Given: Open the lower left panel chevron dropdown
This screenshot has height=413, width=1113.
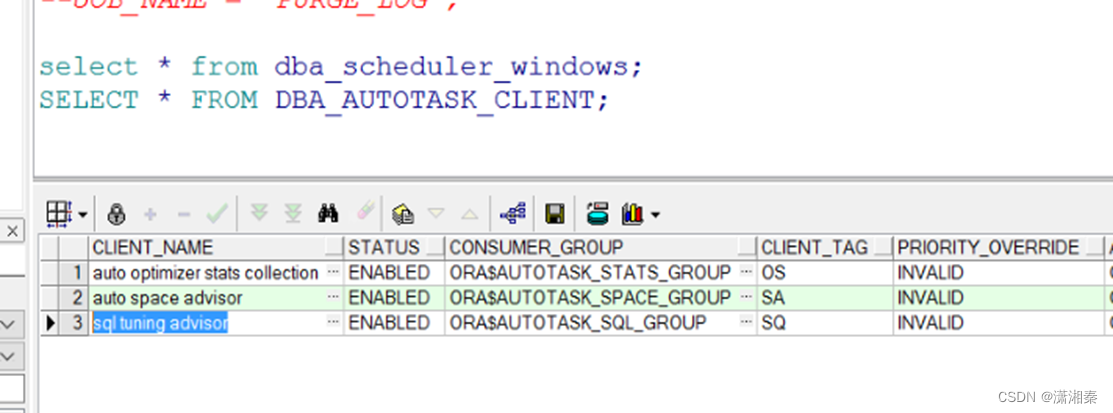Looking at the screenshot, I should click(x=9, y=355).
